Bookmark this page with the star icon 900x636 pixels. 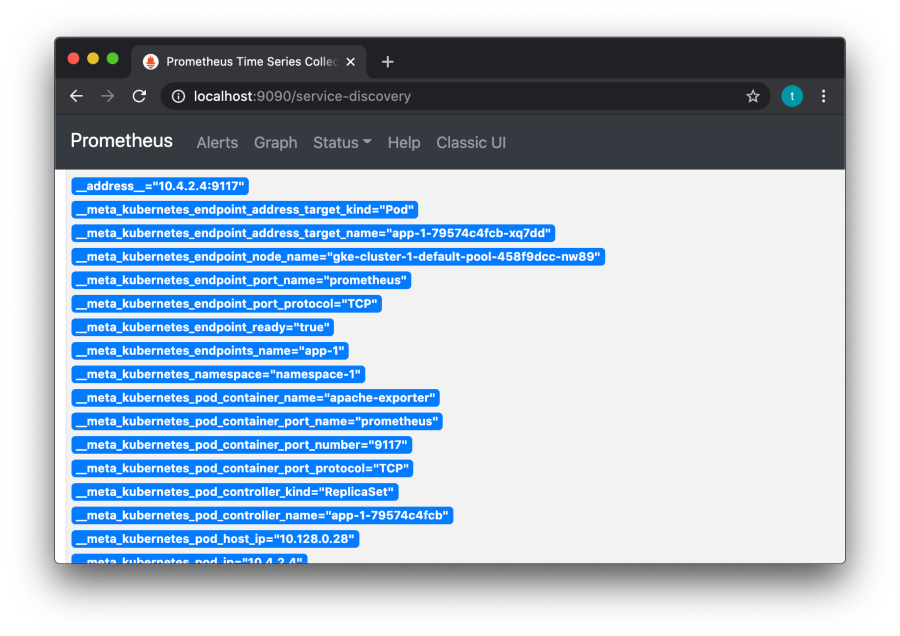(752, 96)
